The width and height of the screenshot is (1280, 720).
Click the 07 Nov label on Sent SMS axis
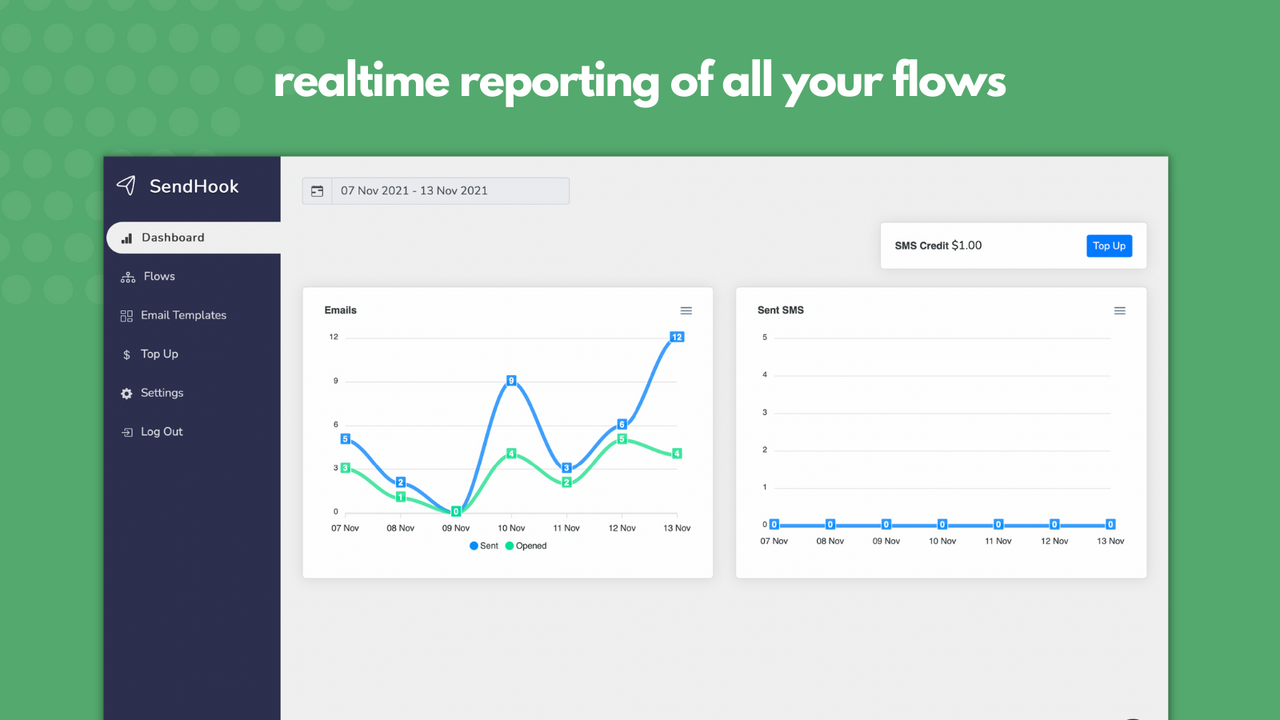tap(774, 541)
